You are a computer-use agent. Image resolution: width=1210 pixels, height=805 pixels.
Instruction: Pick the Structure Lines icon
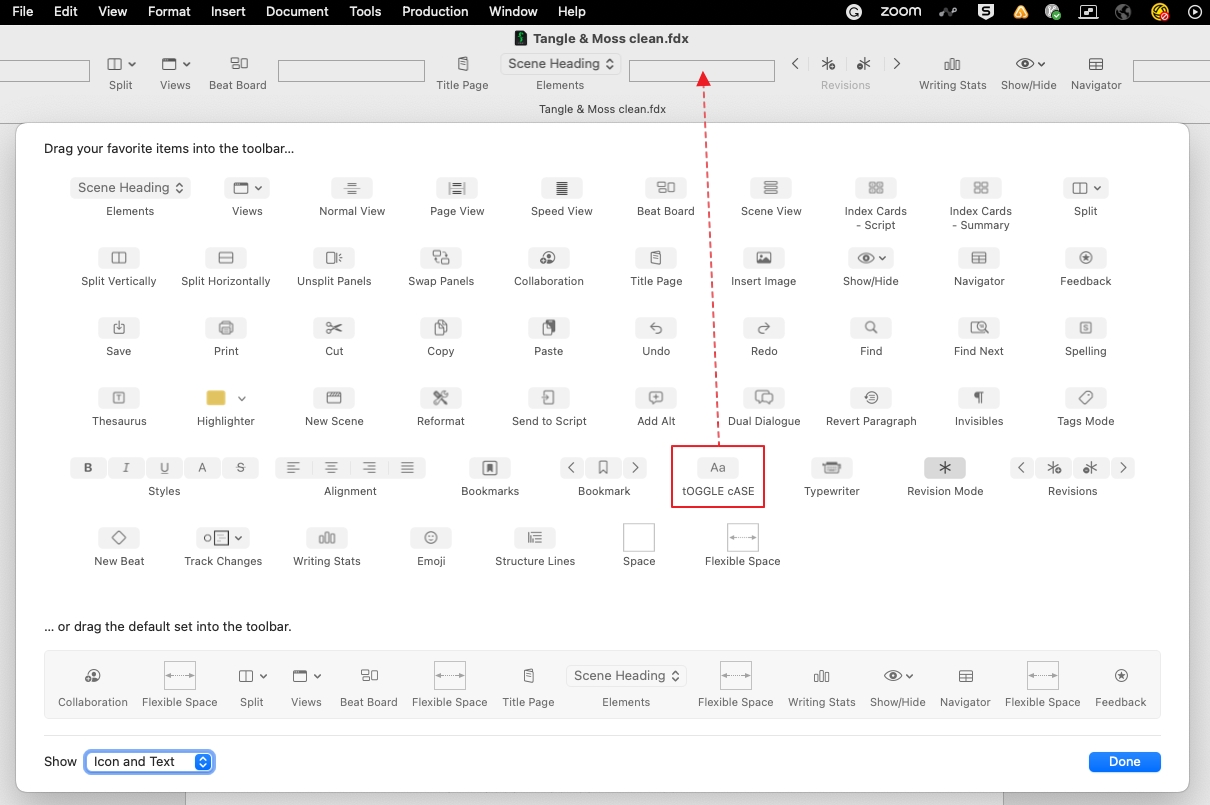tap(535, 538)
